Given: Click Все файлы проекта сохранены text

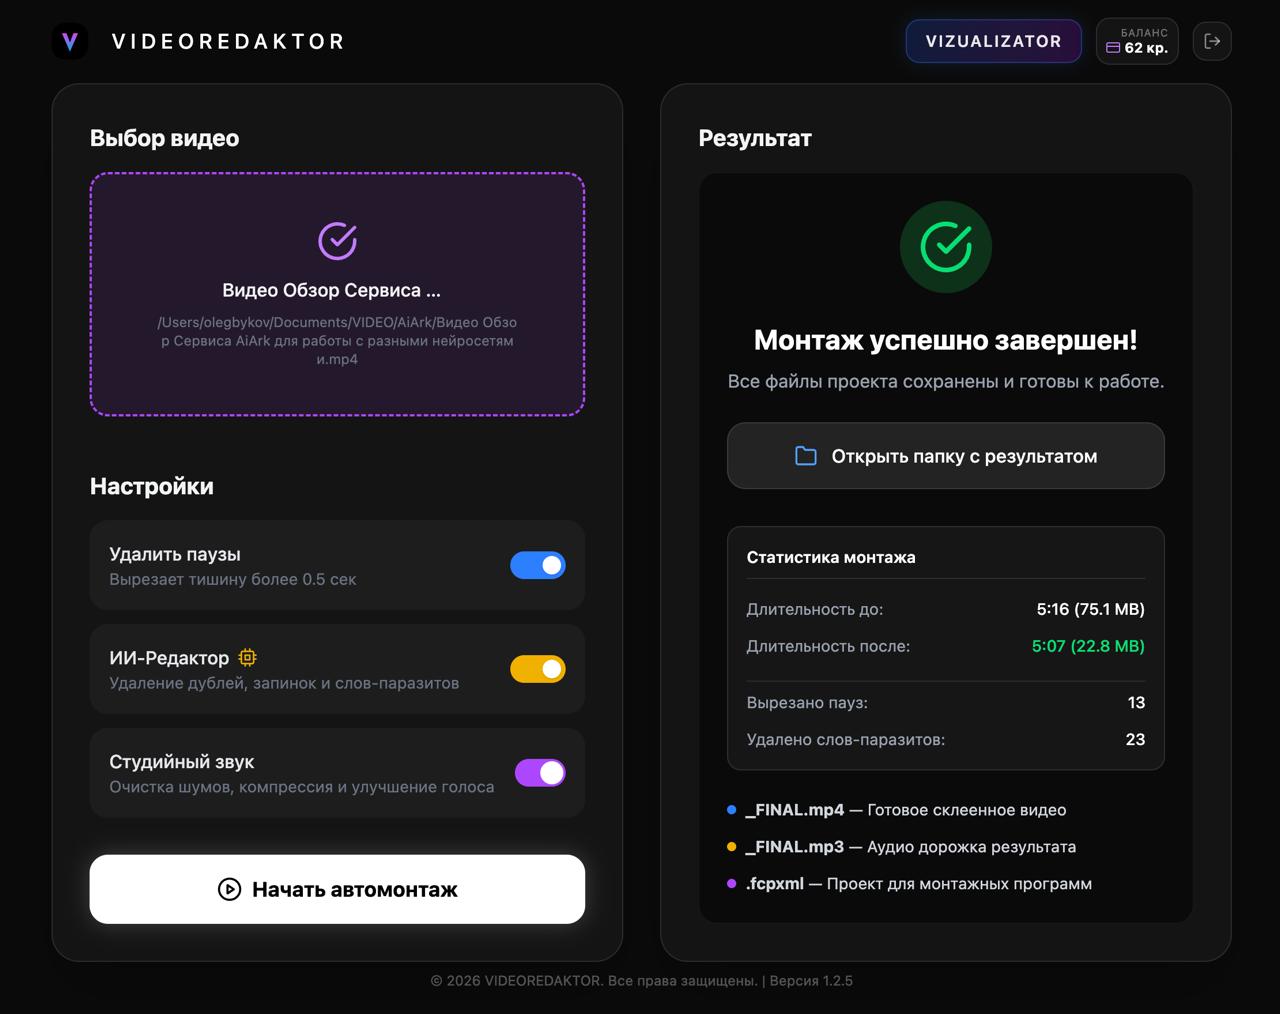Looking at the screenshot, I should pos(946,381).
